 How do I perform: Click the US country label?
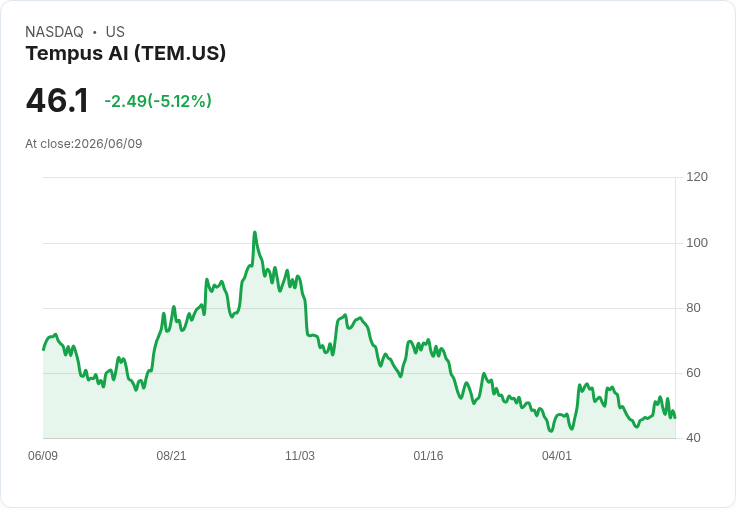point(115,32)
